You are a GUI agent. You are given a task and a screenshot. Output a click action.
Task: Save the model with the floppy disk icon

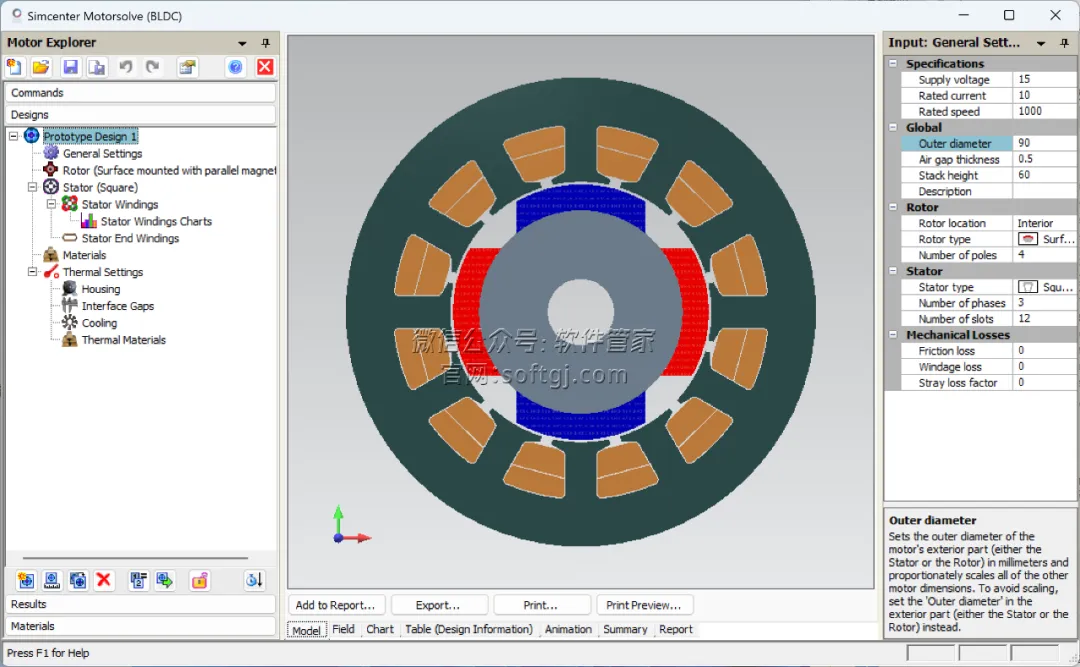pos(70,67)
